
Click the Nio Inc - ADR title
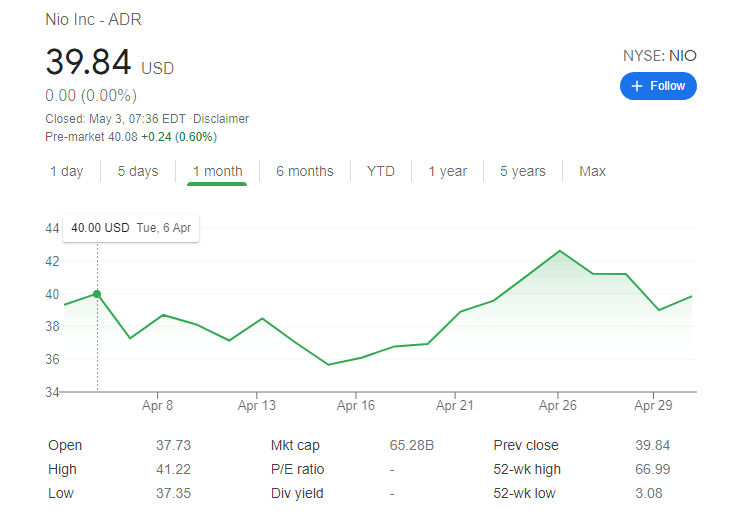[x=93, y=19]
